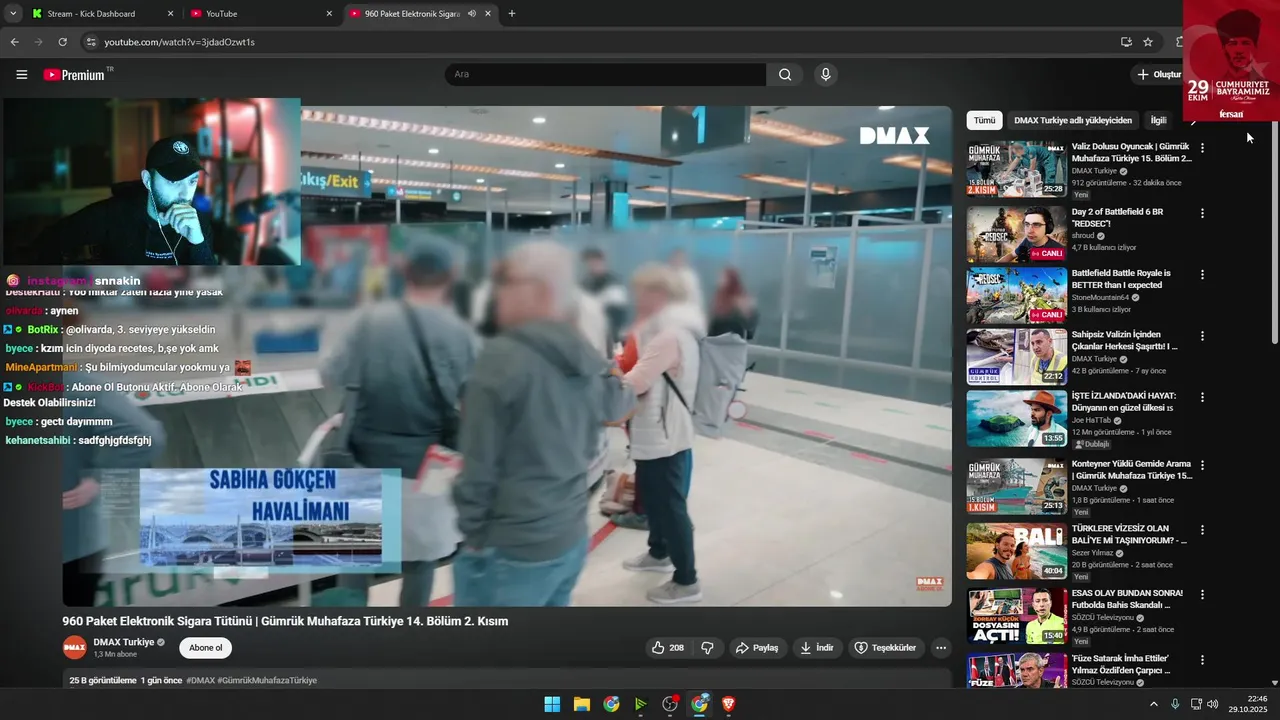Switch to Stream - Kick Dashboard tab

click(x=91, y=14)
